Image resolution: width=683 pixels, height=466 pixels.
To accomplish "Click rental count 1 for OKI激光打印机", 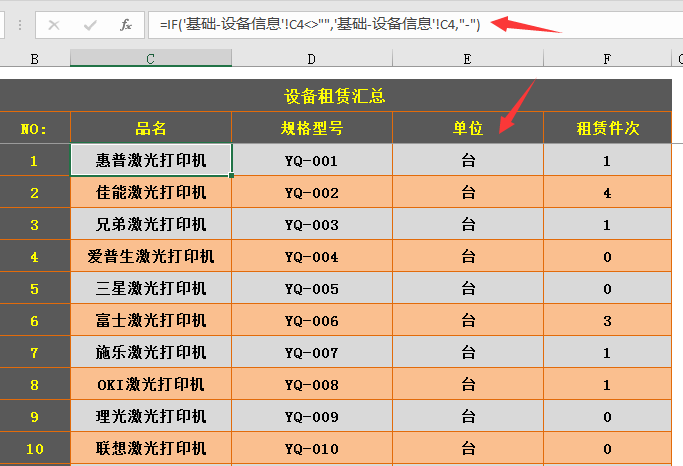I will pyautogui.click(x=607, y=384).
